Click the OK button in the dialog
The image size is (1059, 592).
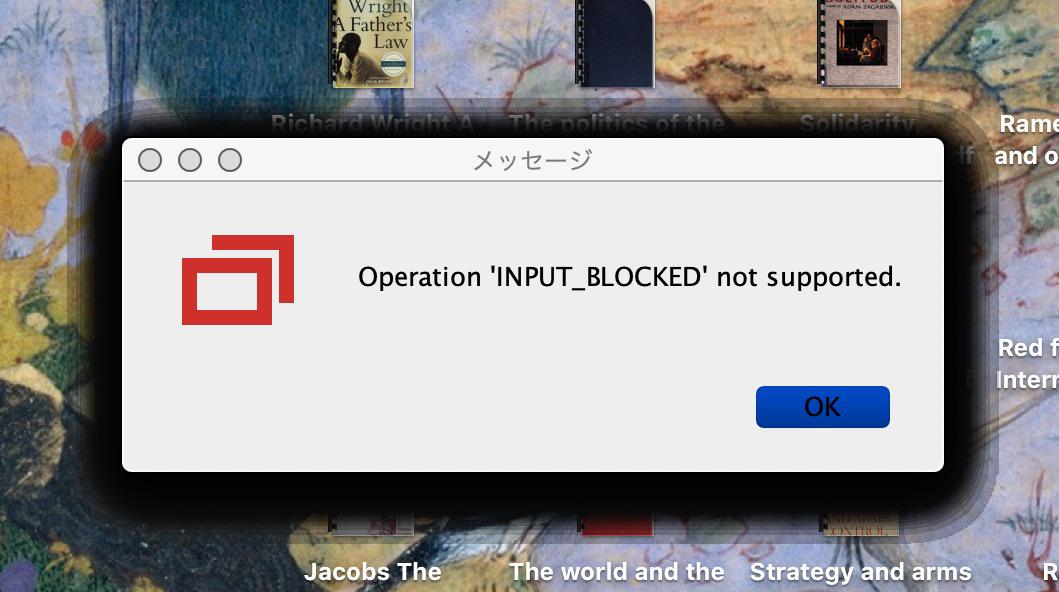[x=823, y=407]
